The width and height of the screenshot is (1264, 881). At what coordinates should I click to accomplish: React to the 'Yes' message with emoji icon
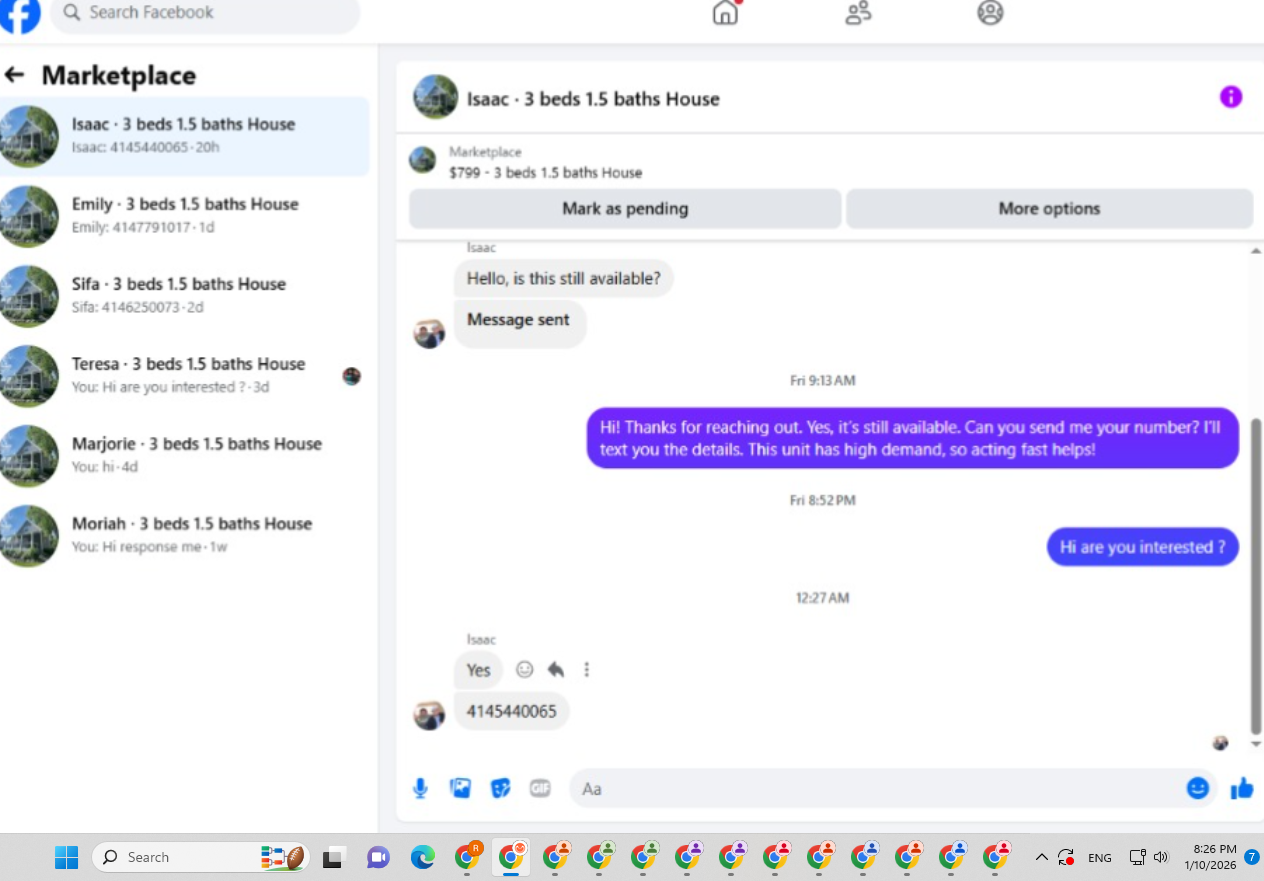pos(524,670)
